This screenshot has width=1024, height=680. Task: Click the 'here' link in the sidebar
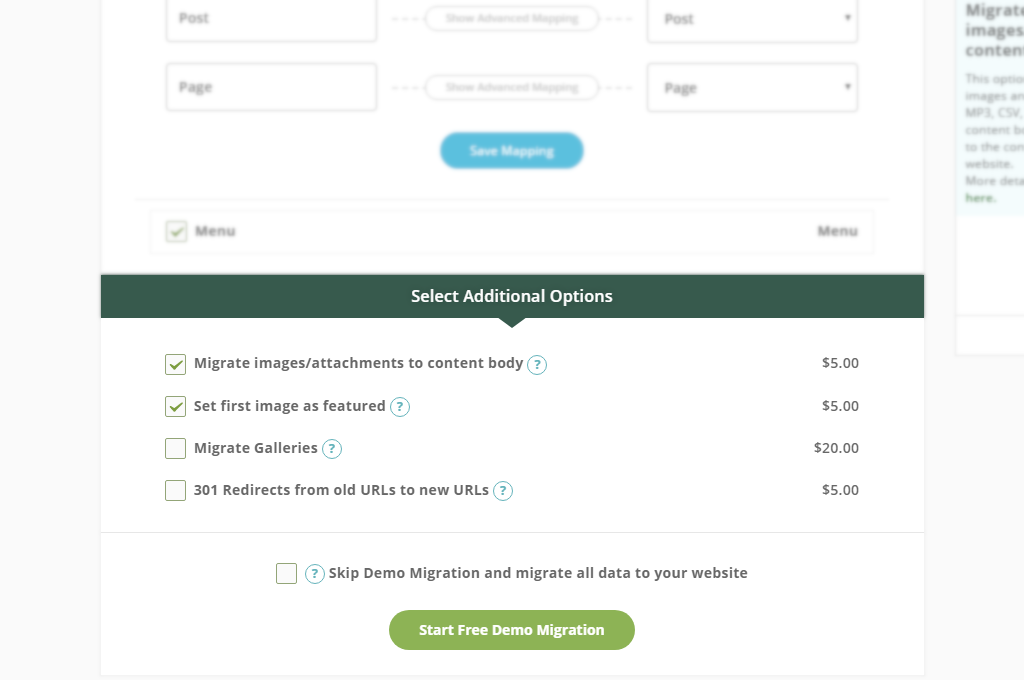[x=979, y=198]
